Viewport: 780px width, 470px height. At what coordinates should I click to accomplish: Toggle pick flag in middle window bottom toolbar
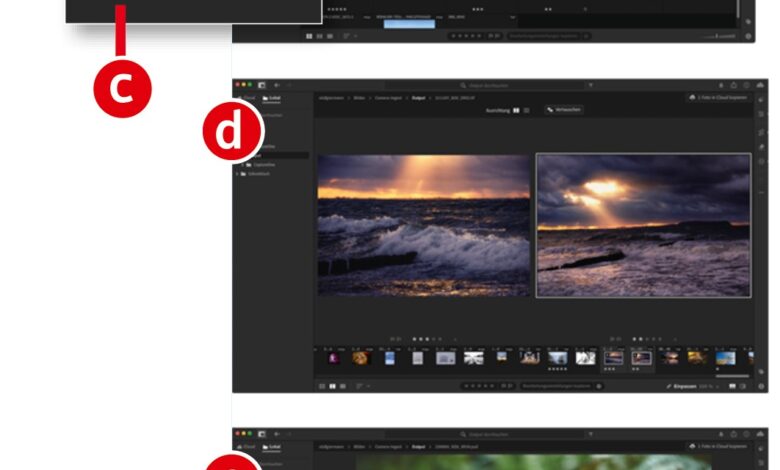(504, 386)
